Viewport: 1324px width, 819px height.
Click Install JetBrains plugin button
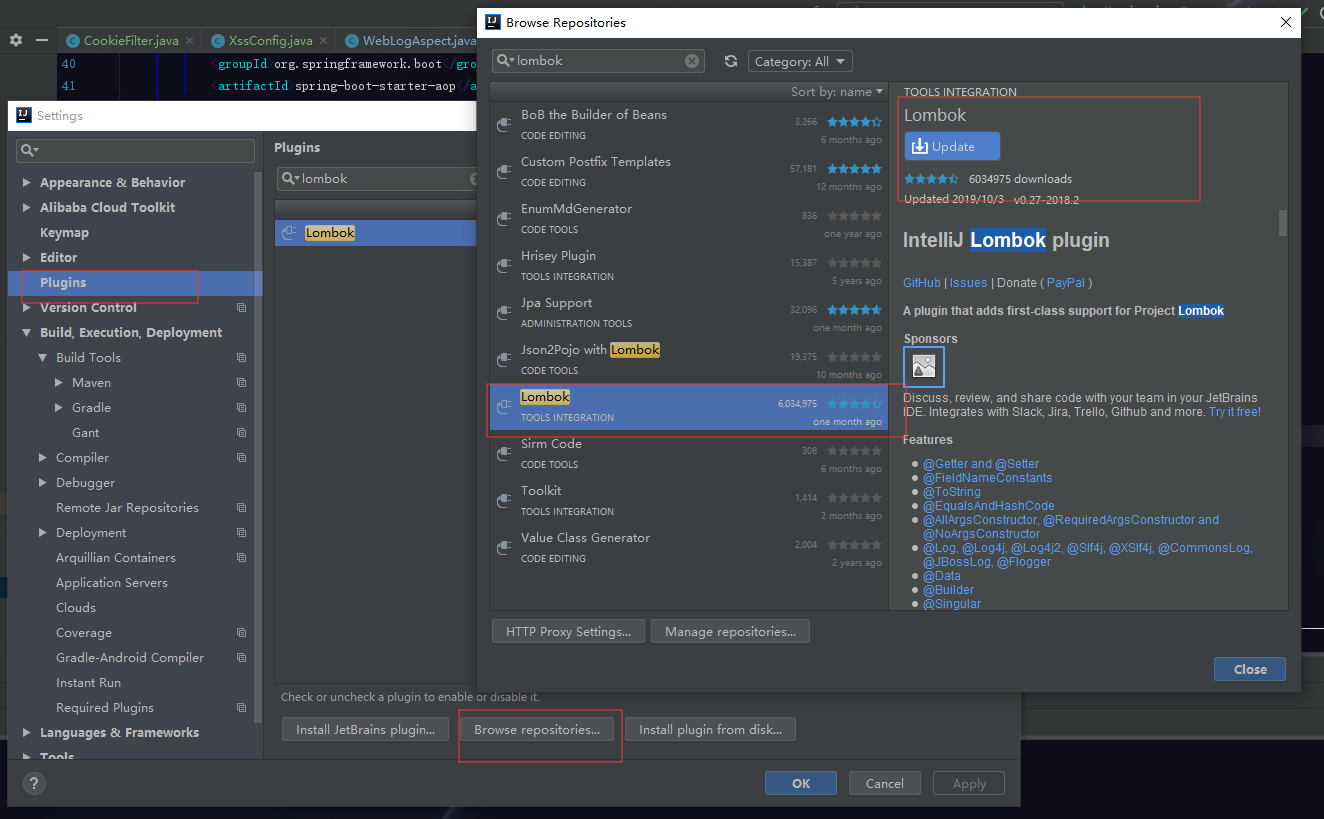point(365,730)
